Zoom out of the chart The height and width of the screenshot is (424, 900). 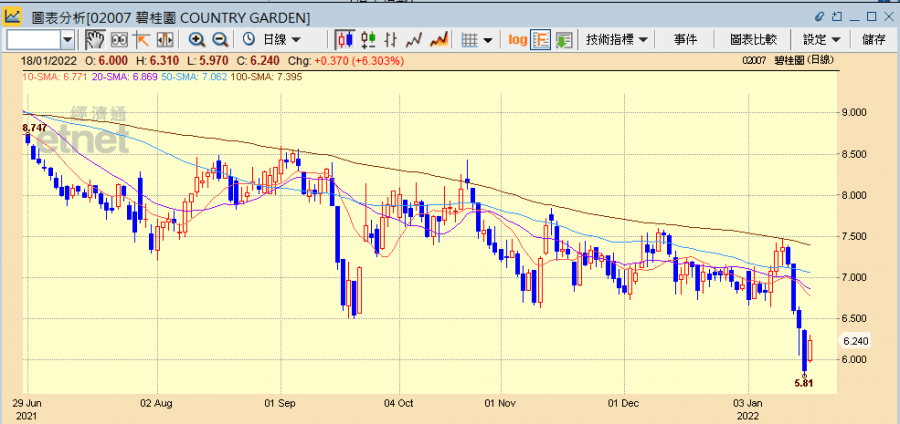[x=219, y=39]
